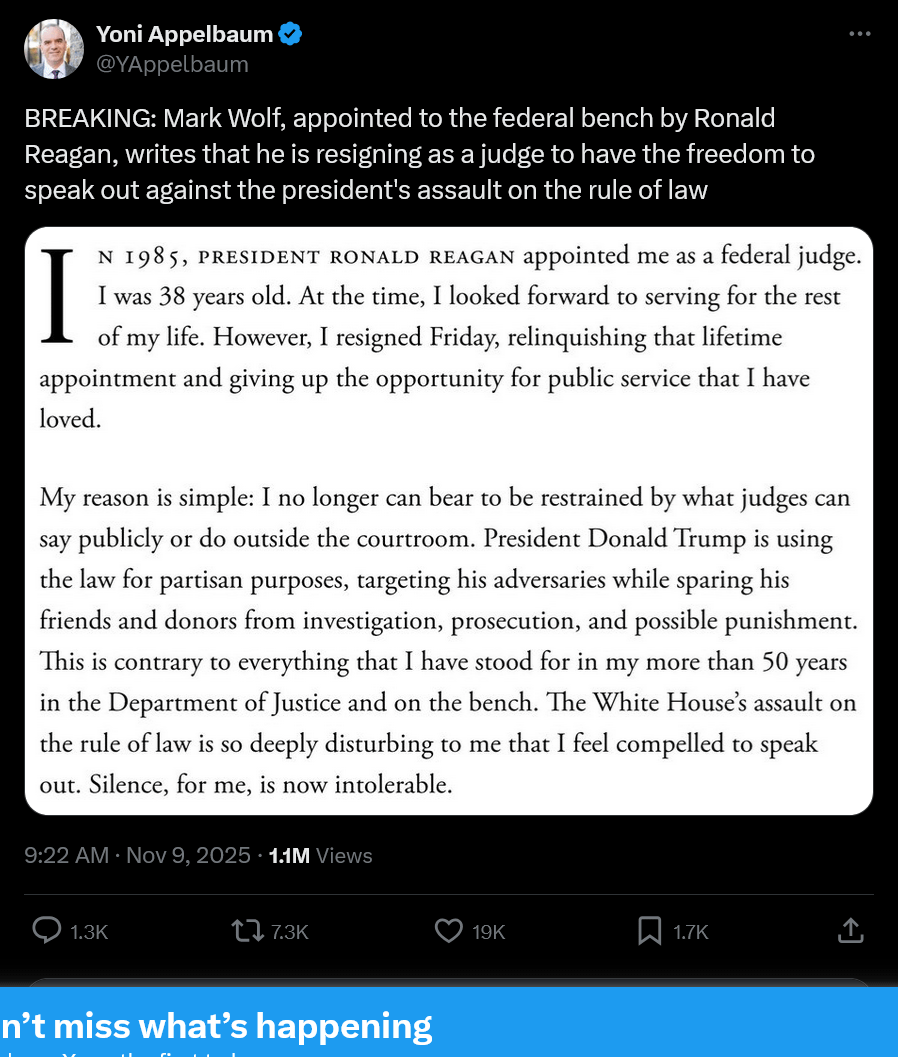Click the large drop cap letter I
The image size is (898, 1057).
click(60, 296)
